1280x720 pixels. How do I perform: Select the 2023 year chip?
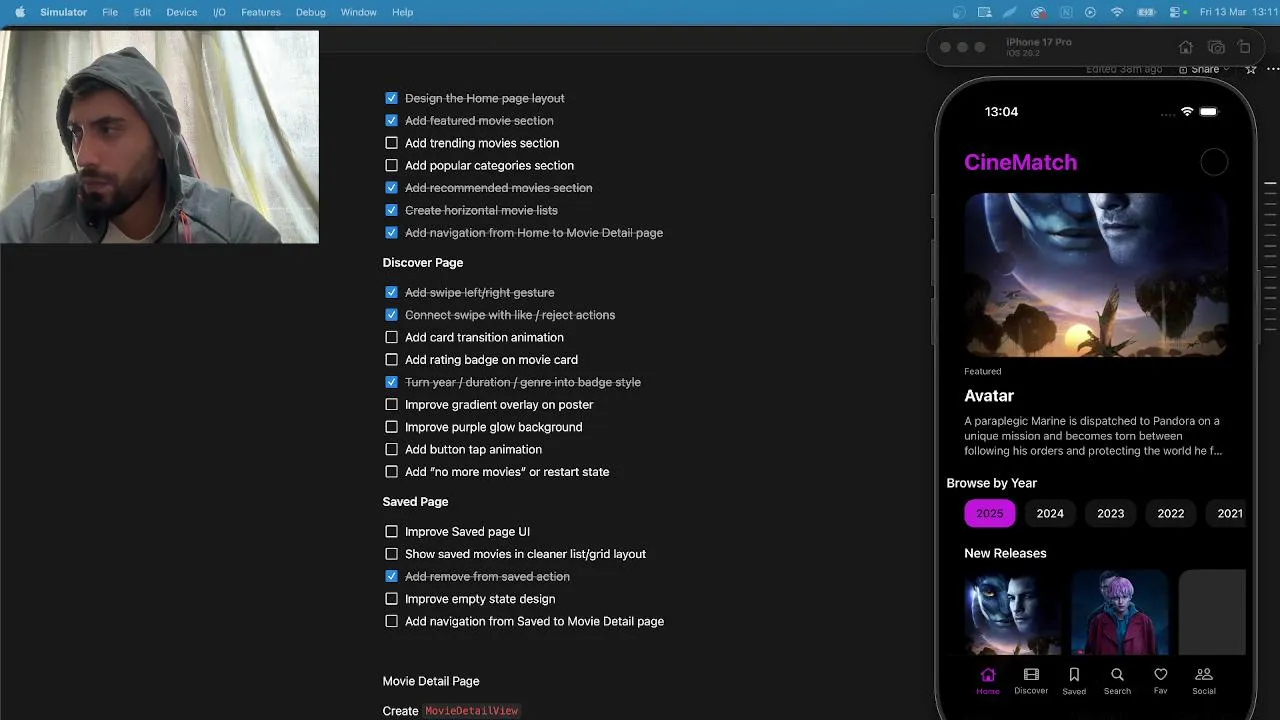pos(1110,513)
